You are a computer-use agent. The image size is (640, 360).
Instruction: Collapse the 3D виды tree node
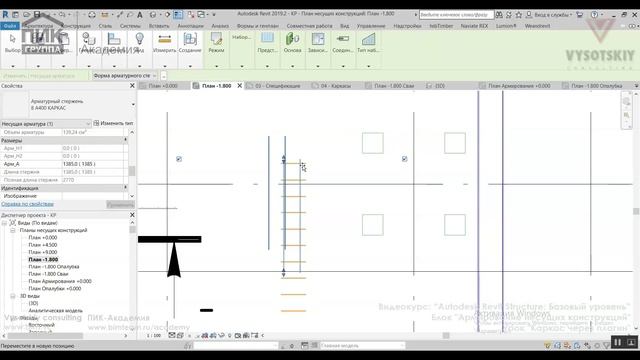pos(13,296)
